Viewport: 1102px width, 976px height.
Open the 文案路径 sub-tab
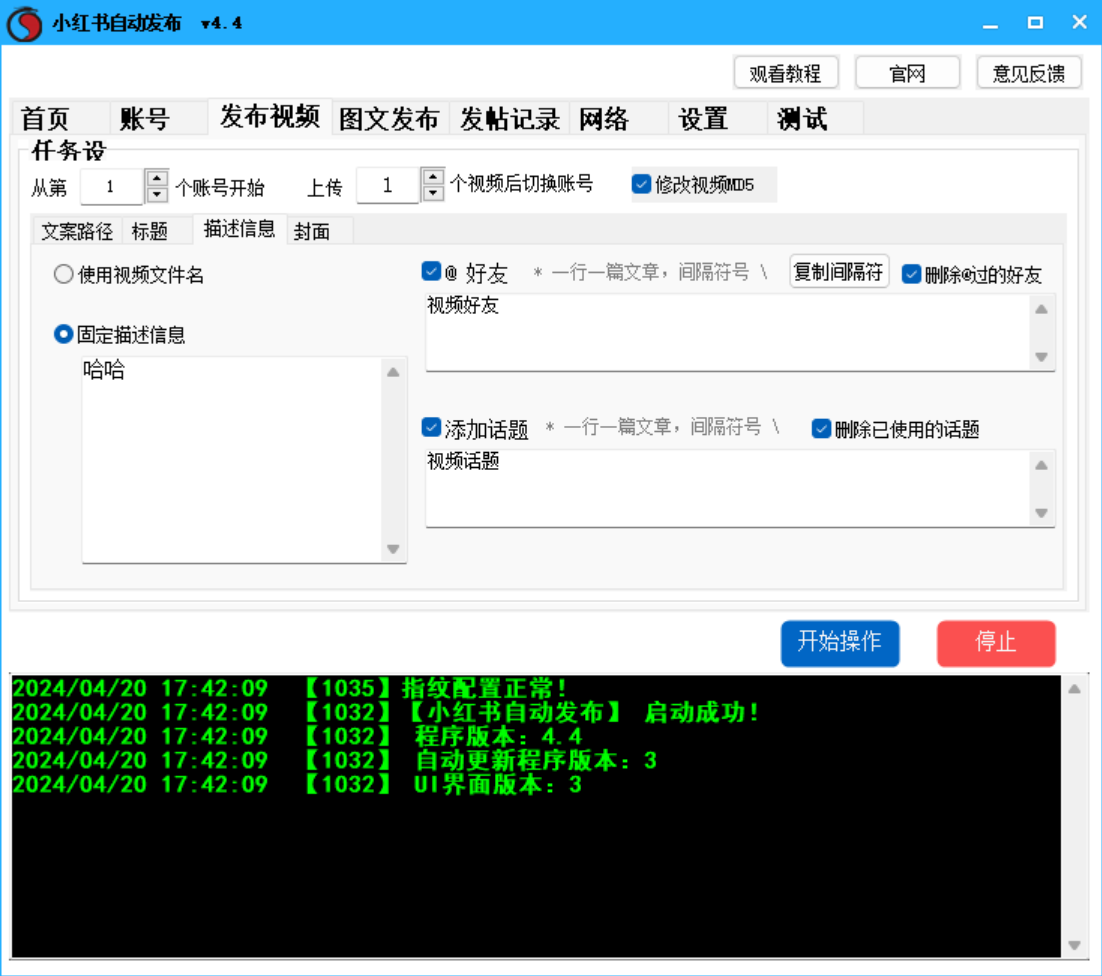coord(77,231)
